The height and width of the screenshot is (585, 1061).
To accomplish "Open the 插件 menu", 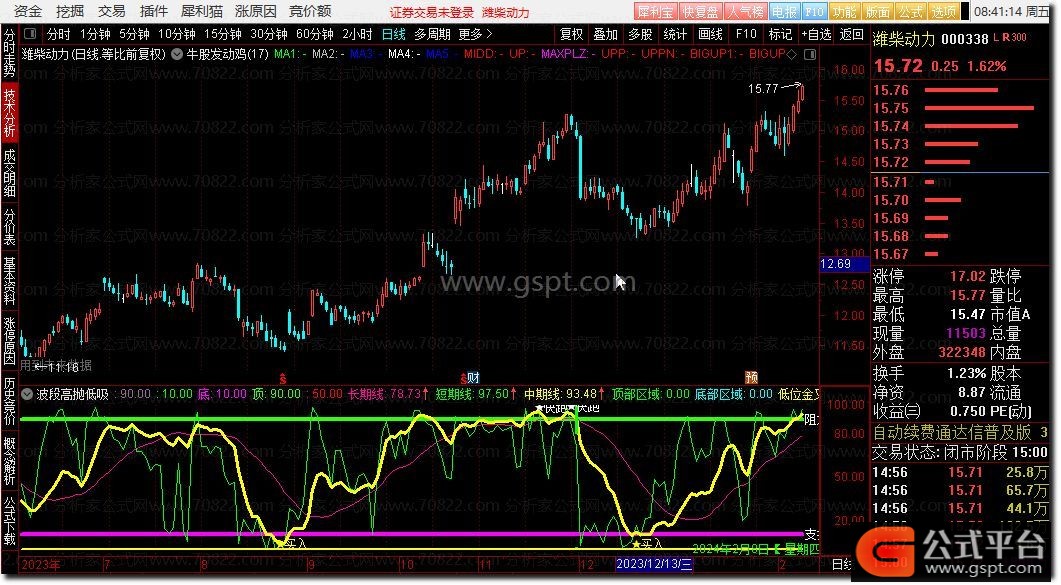I will (x=154, y=11).
